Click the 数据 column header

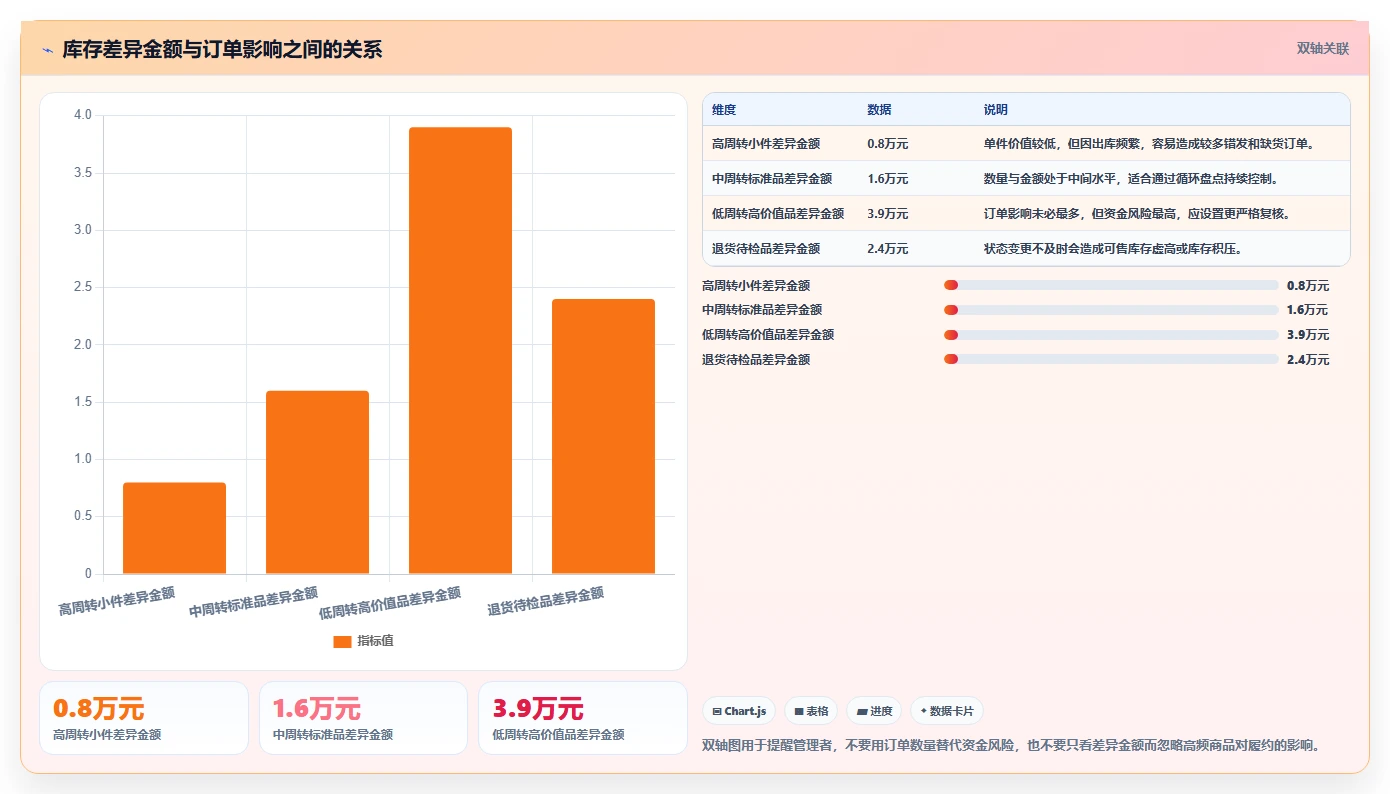tap(879, 110)
